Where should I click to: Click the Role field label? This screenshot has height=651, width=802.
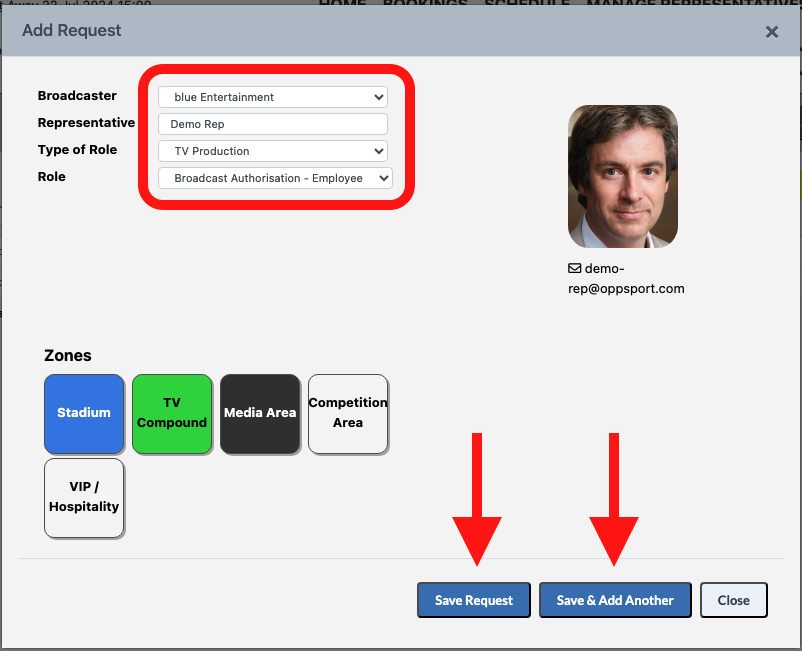coord(52,177)
